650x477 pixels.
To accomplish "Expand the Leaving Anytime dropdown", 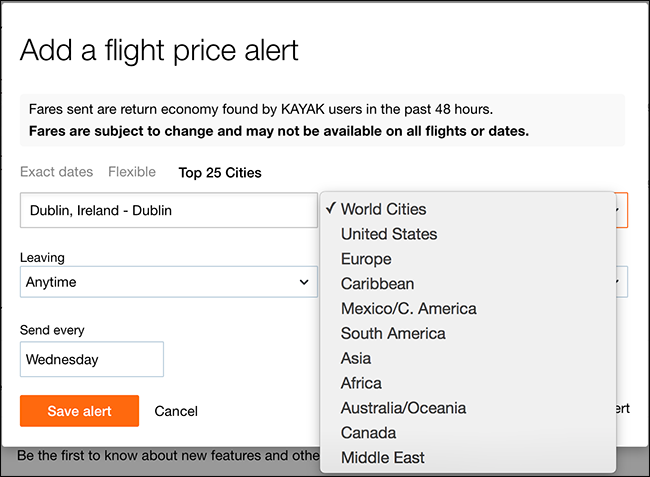I will 168,282.
